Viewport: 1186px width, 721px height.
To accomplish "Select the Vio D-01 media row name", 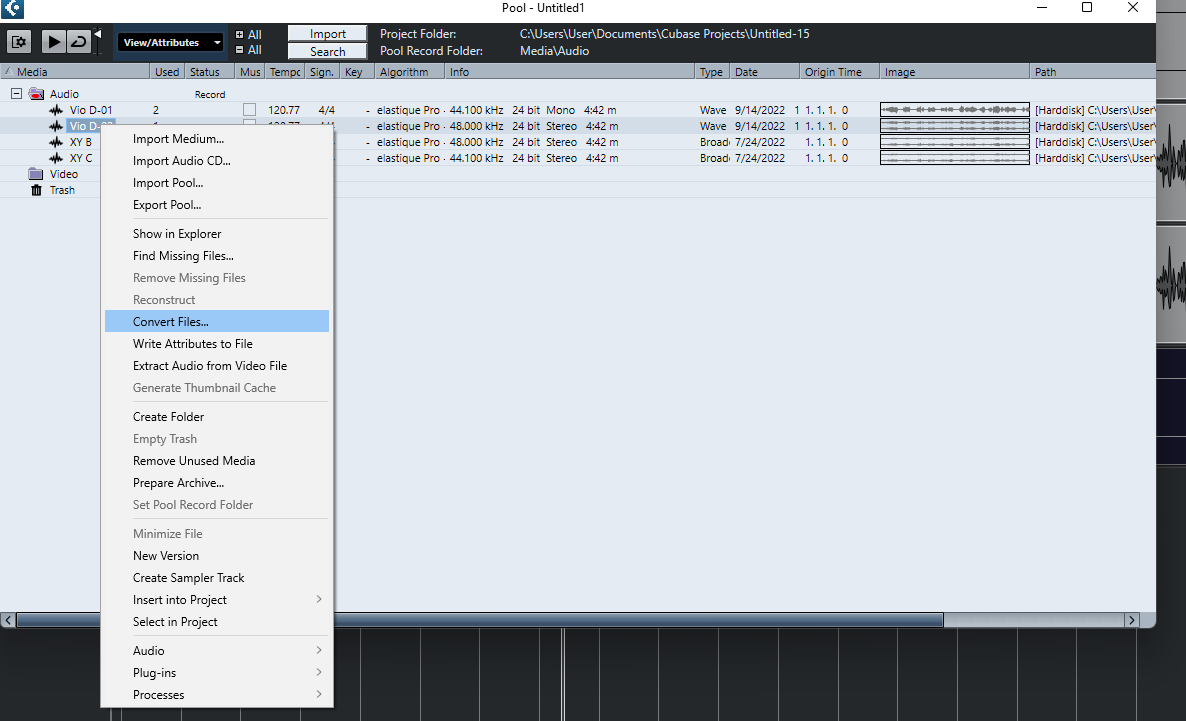I will pos(91,110).
